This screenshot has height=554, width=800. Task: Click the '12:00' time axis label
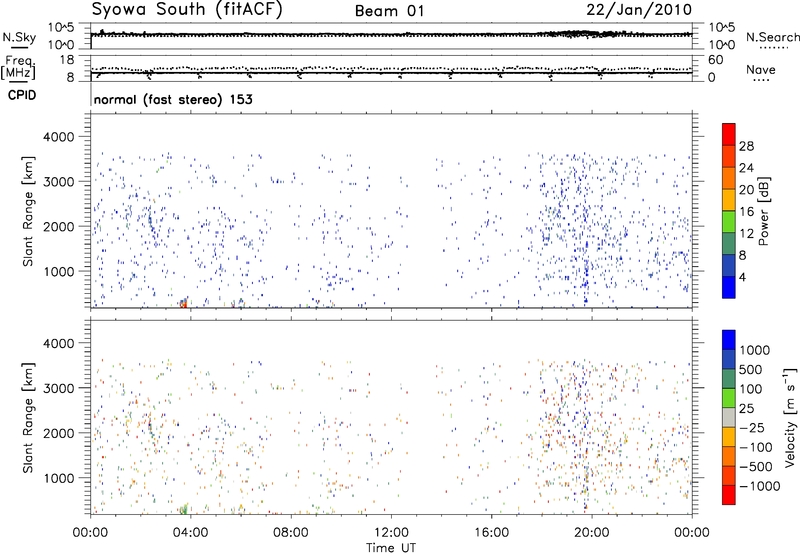[x=391, y=533]
